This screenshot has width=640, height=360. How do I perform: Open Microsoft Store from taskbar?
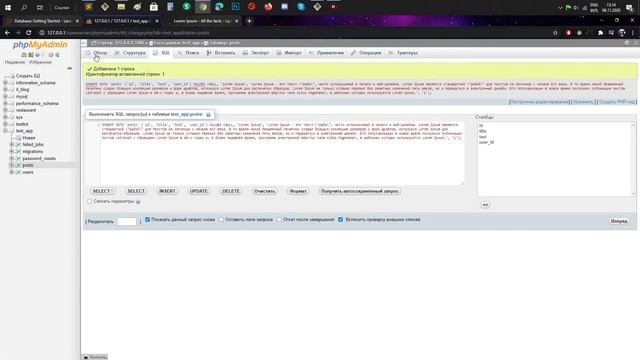pyautogui.click(x=154, y=7)
